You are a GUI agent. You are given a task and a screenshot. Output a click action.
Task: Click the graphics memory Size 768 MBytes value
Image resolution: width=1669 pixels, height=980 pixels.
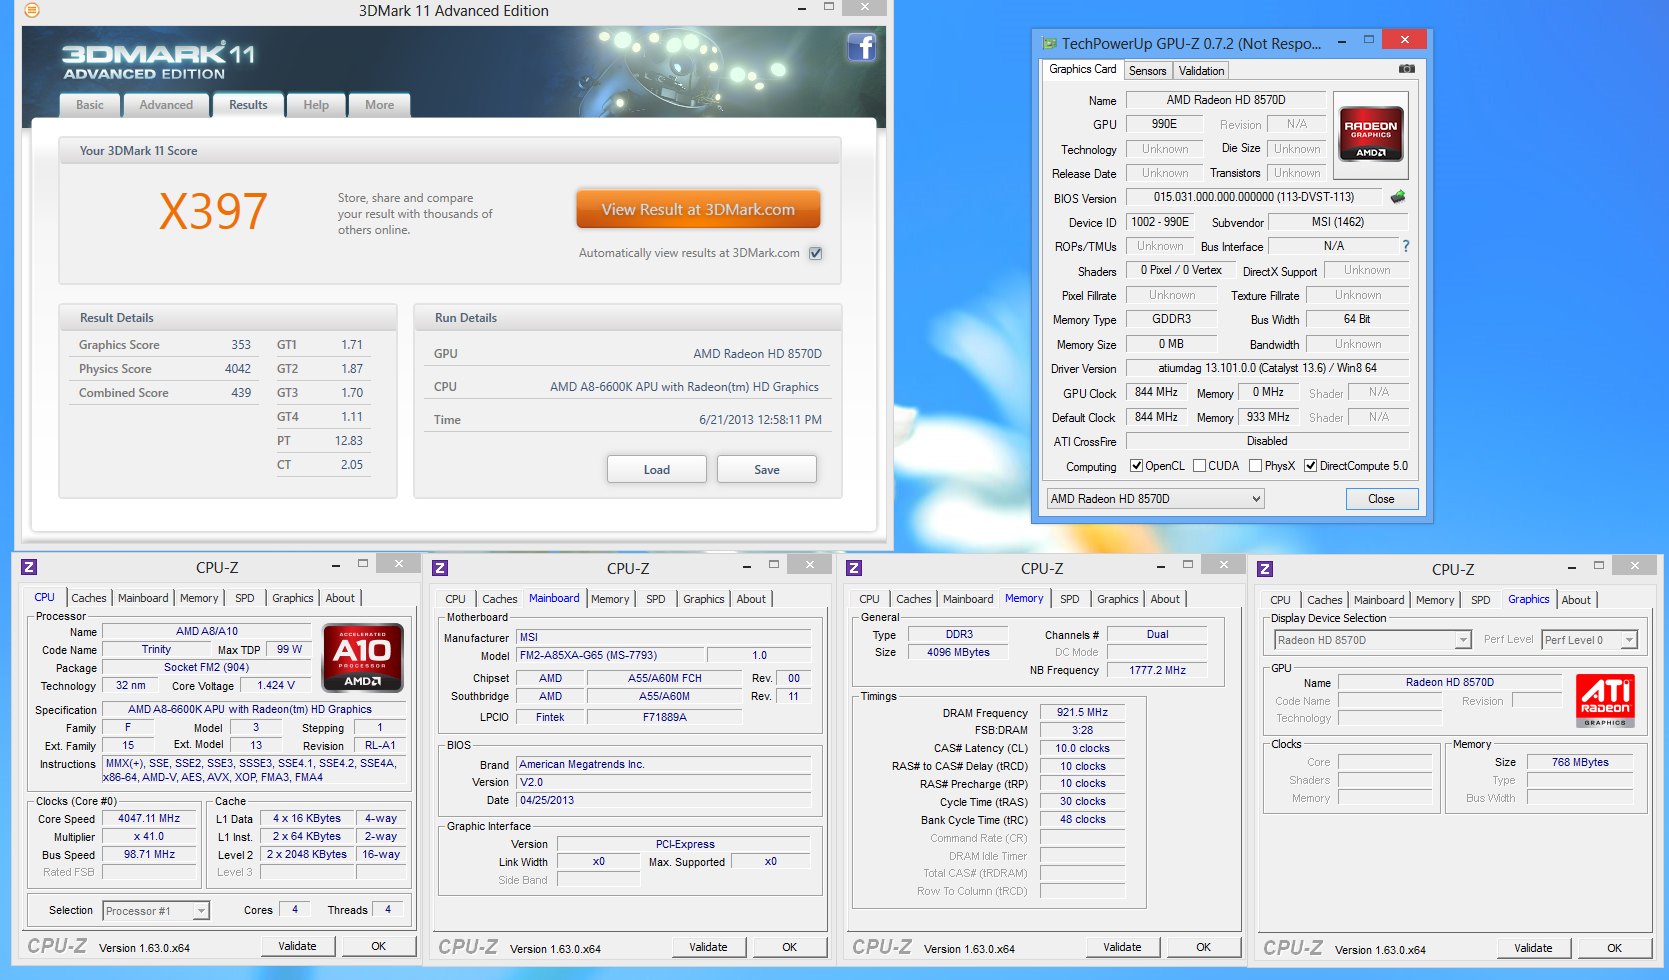coord(1580,762)
